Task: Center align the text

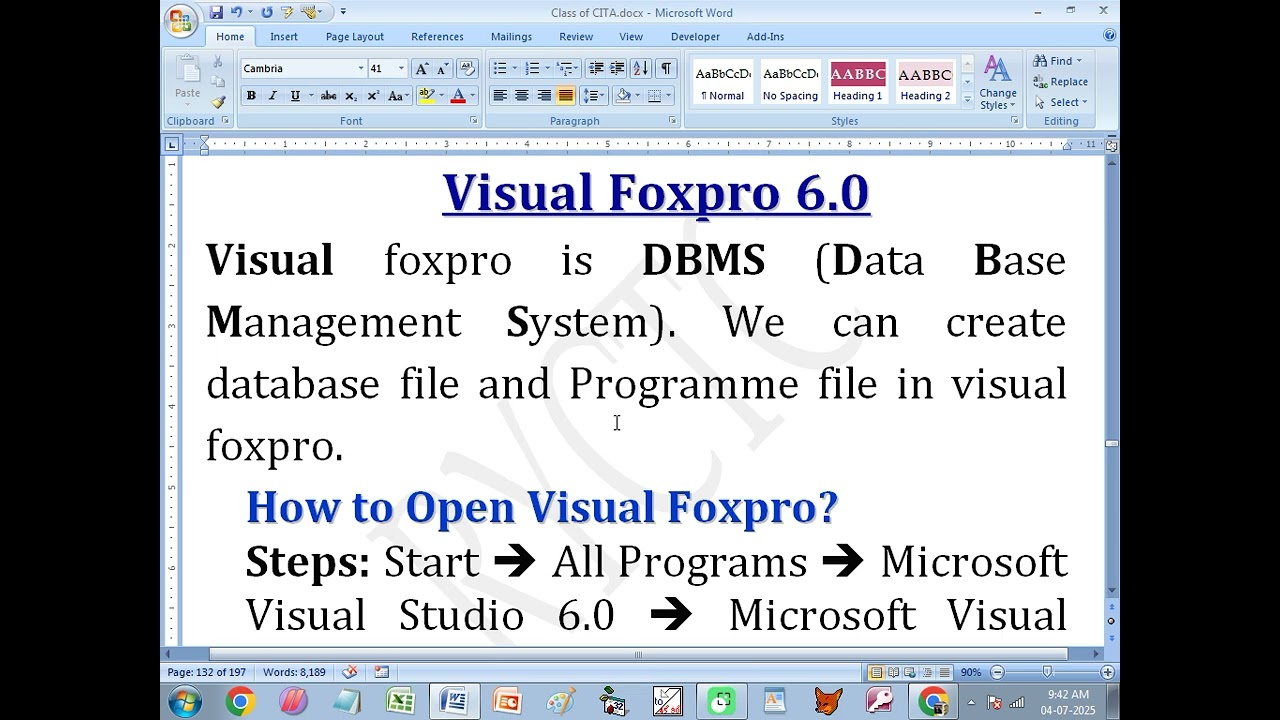Action: pyautogui.click(x=522, y=96)
